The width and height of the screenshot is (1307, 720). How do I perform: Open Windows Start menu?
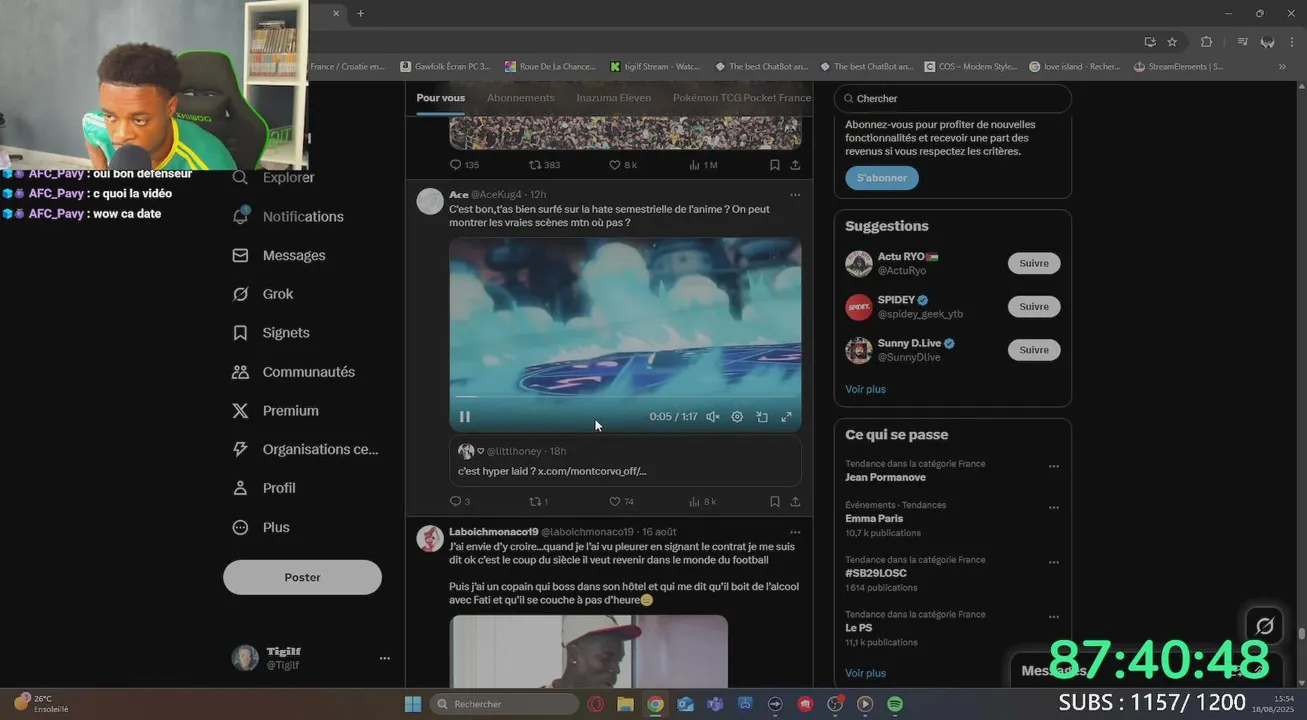pyautogui.click(x=413, y=704)
